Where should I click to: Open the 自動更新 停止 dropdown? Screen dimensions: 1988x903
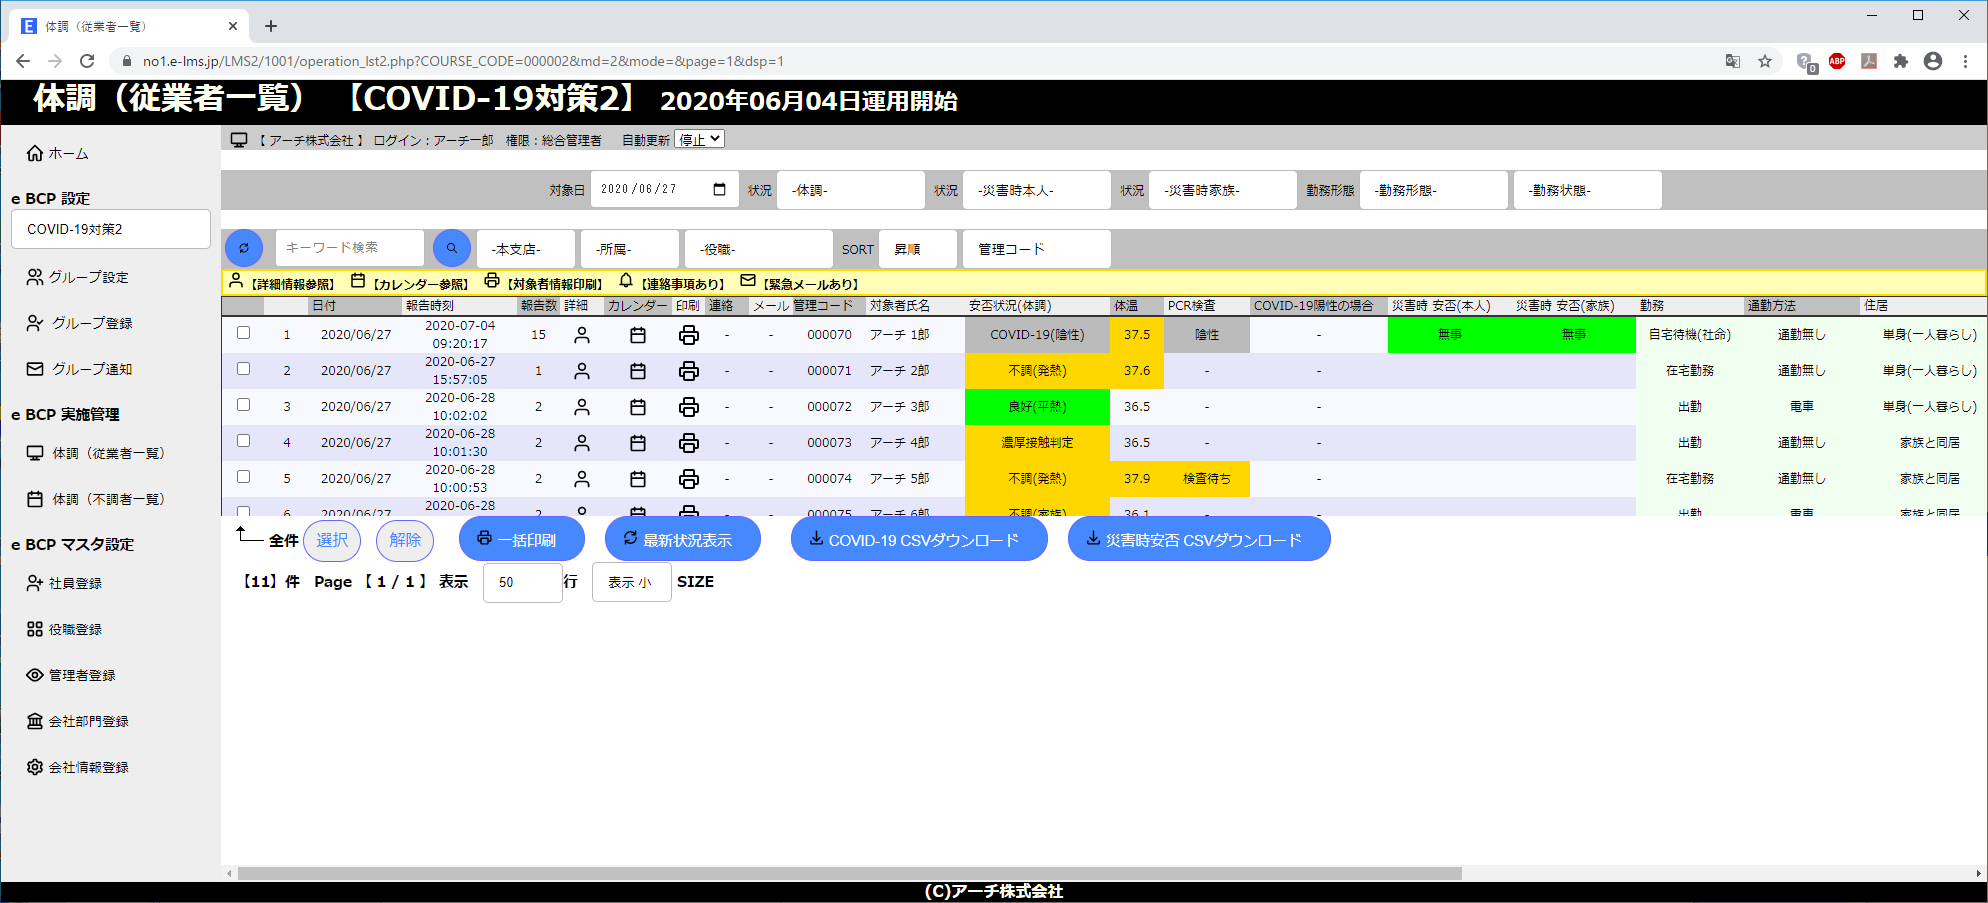[699, 140]
